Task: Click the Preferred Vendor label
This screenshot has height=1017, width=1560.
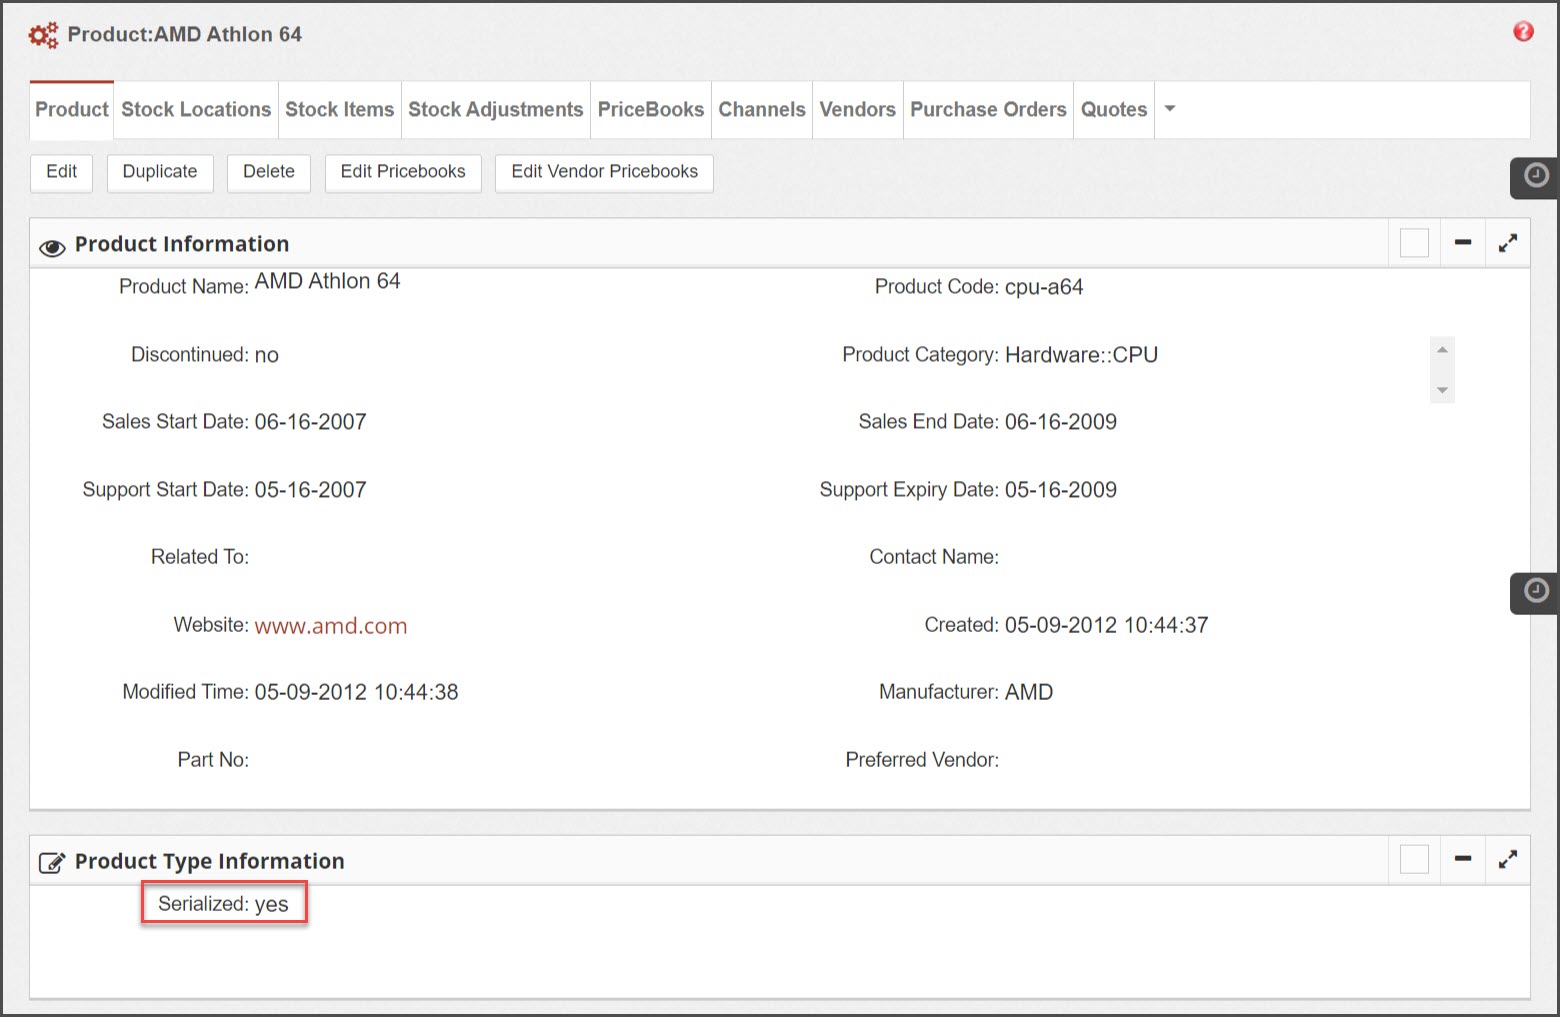Action: click(x=922, y=760)
